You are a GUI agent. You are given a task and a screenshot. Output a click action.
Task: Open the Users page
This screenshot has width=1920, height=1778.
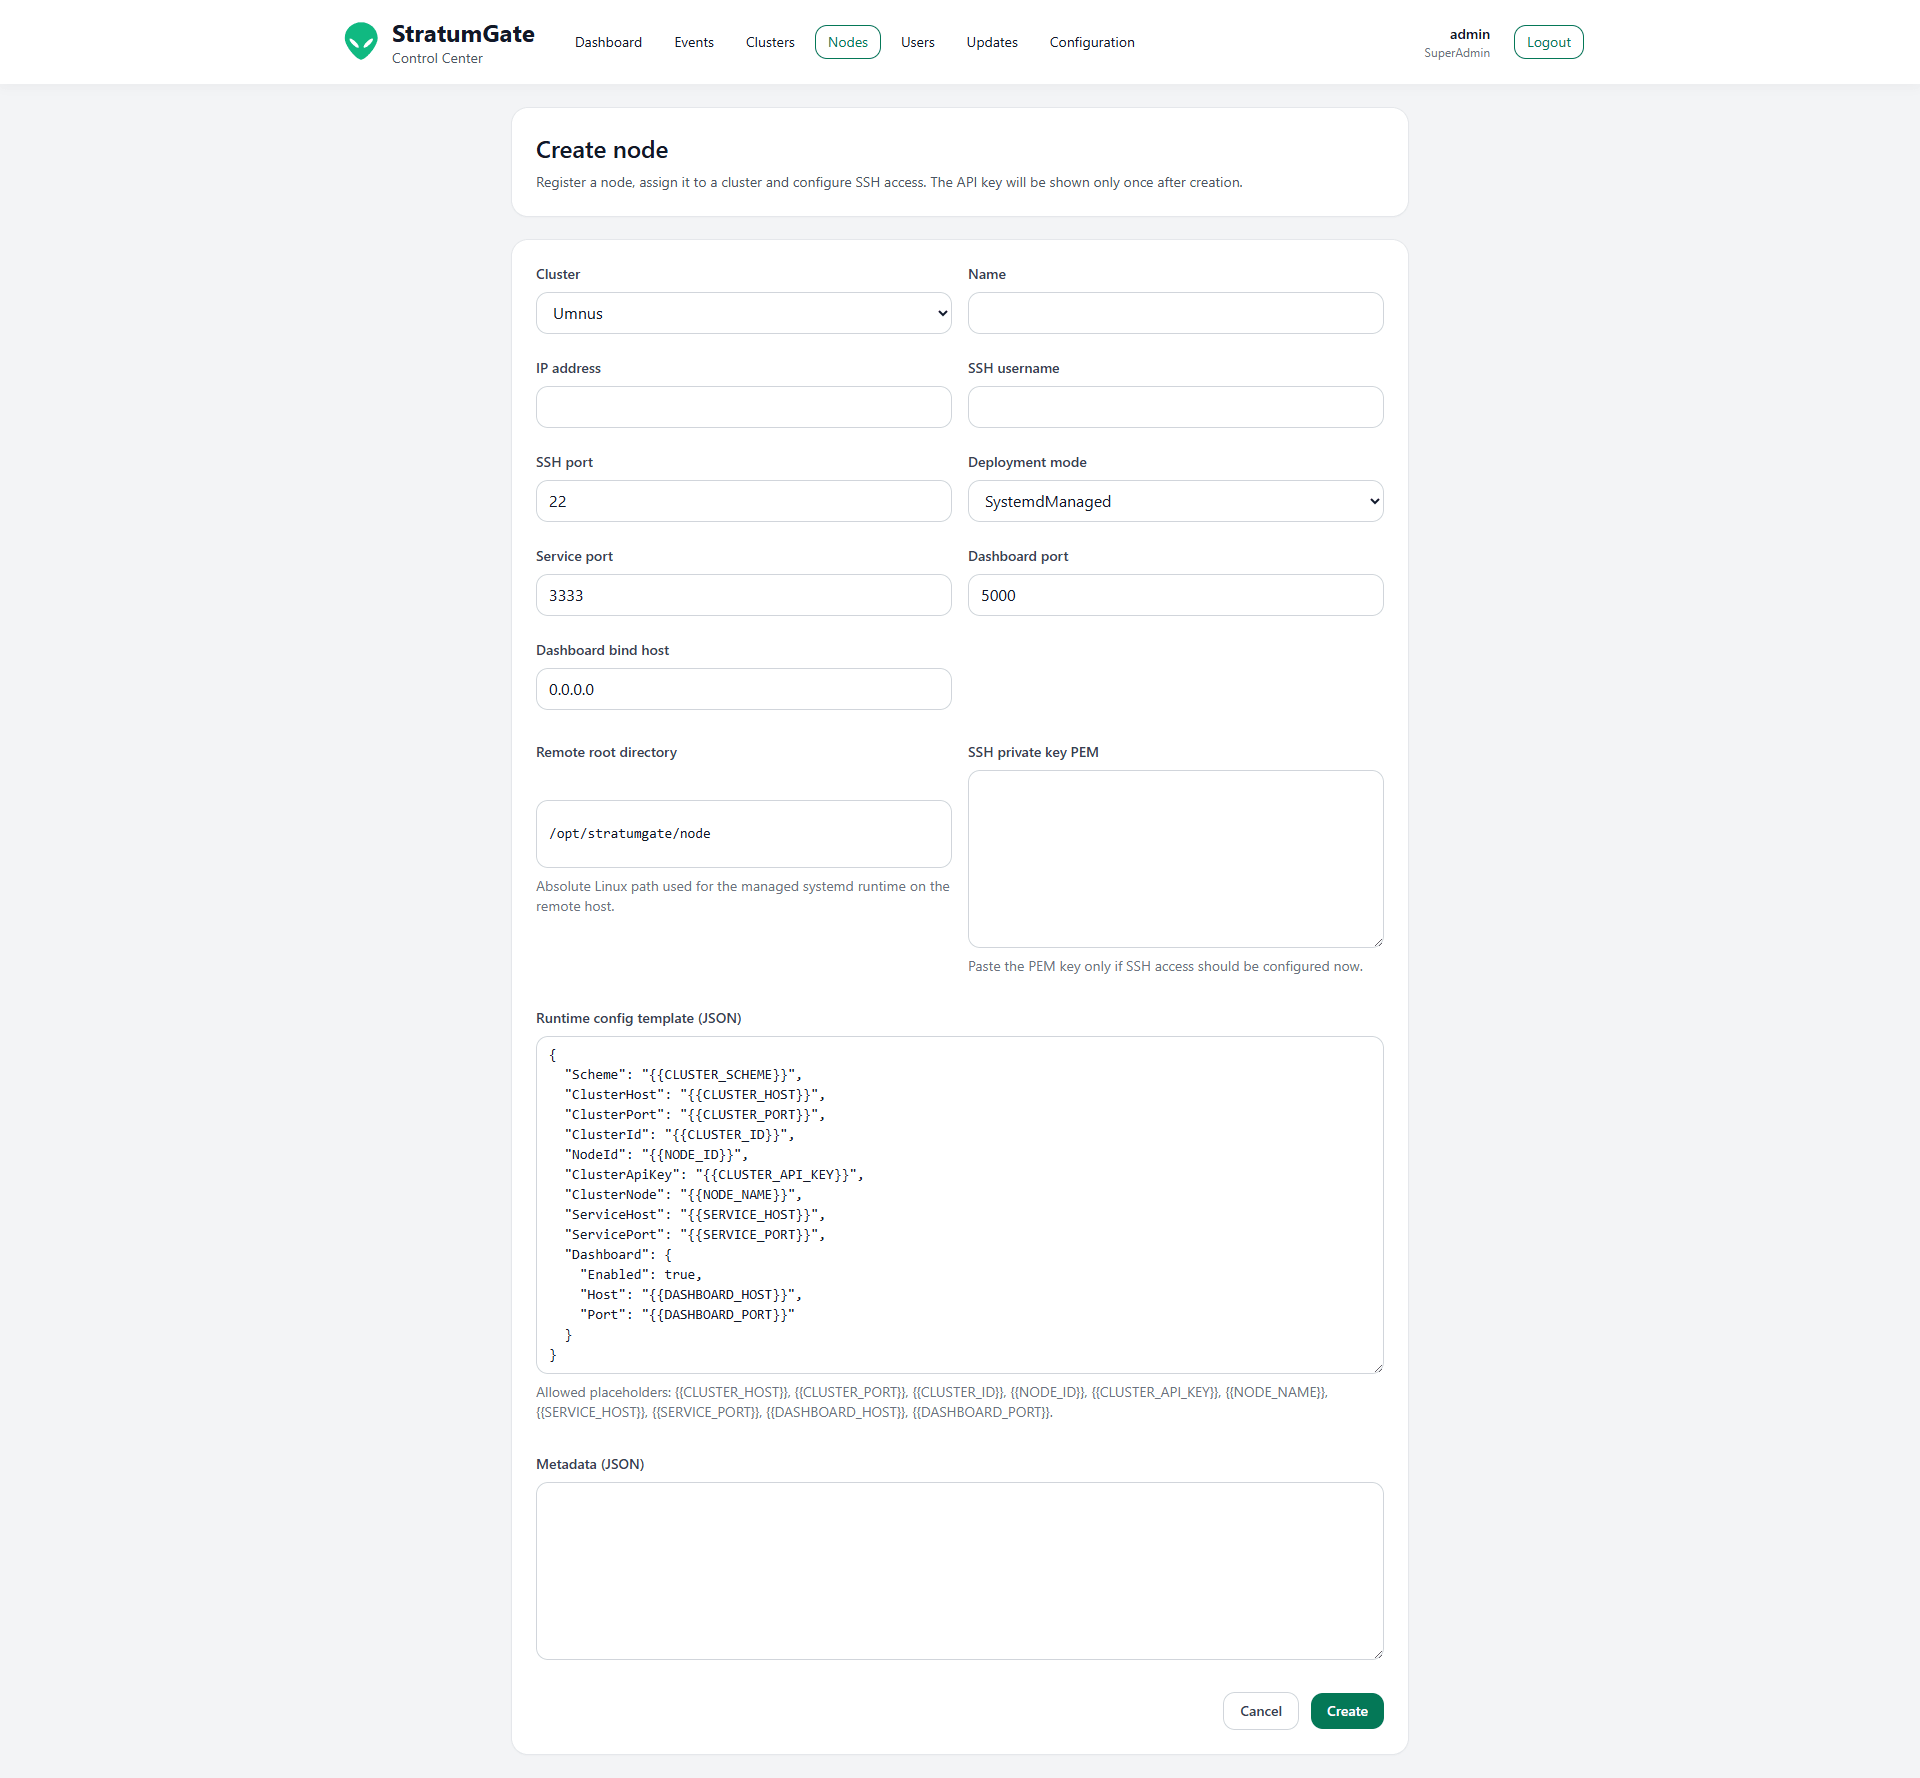917,42
